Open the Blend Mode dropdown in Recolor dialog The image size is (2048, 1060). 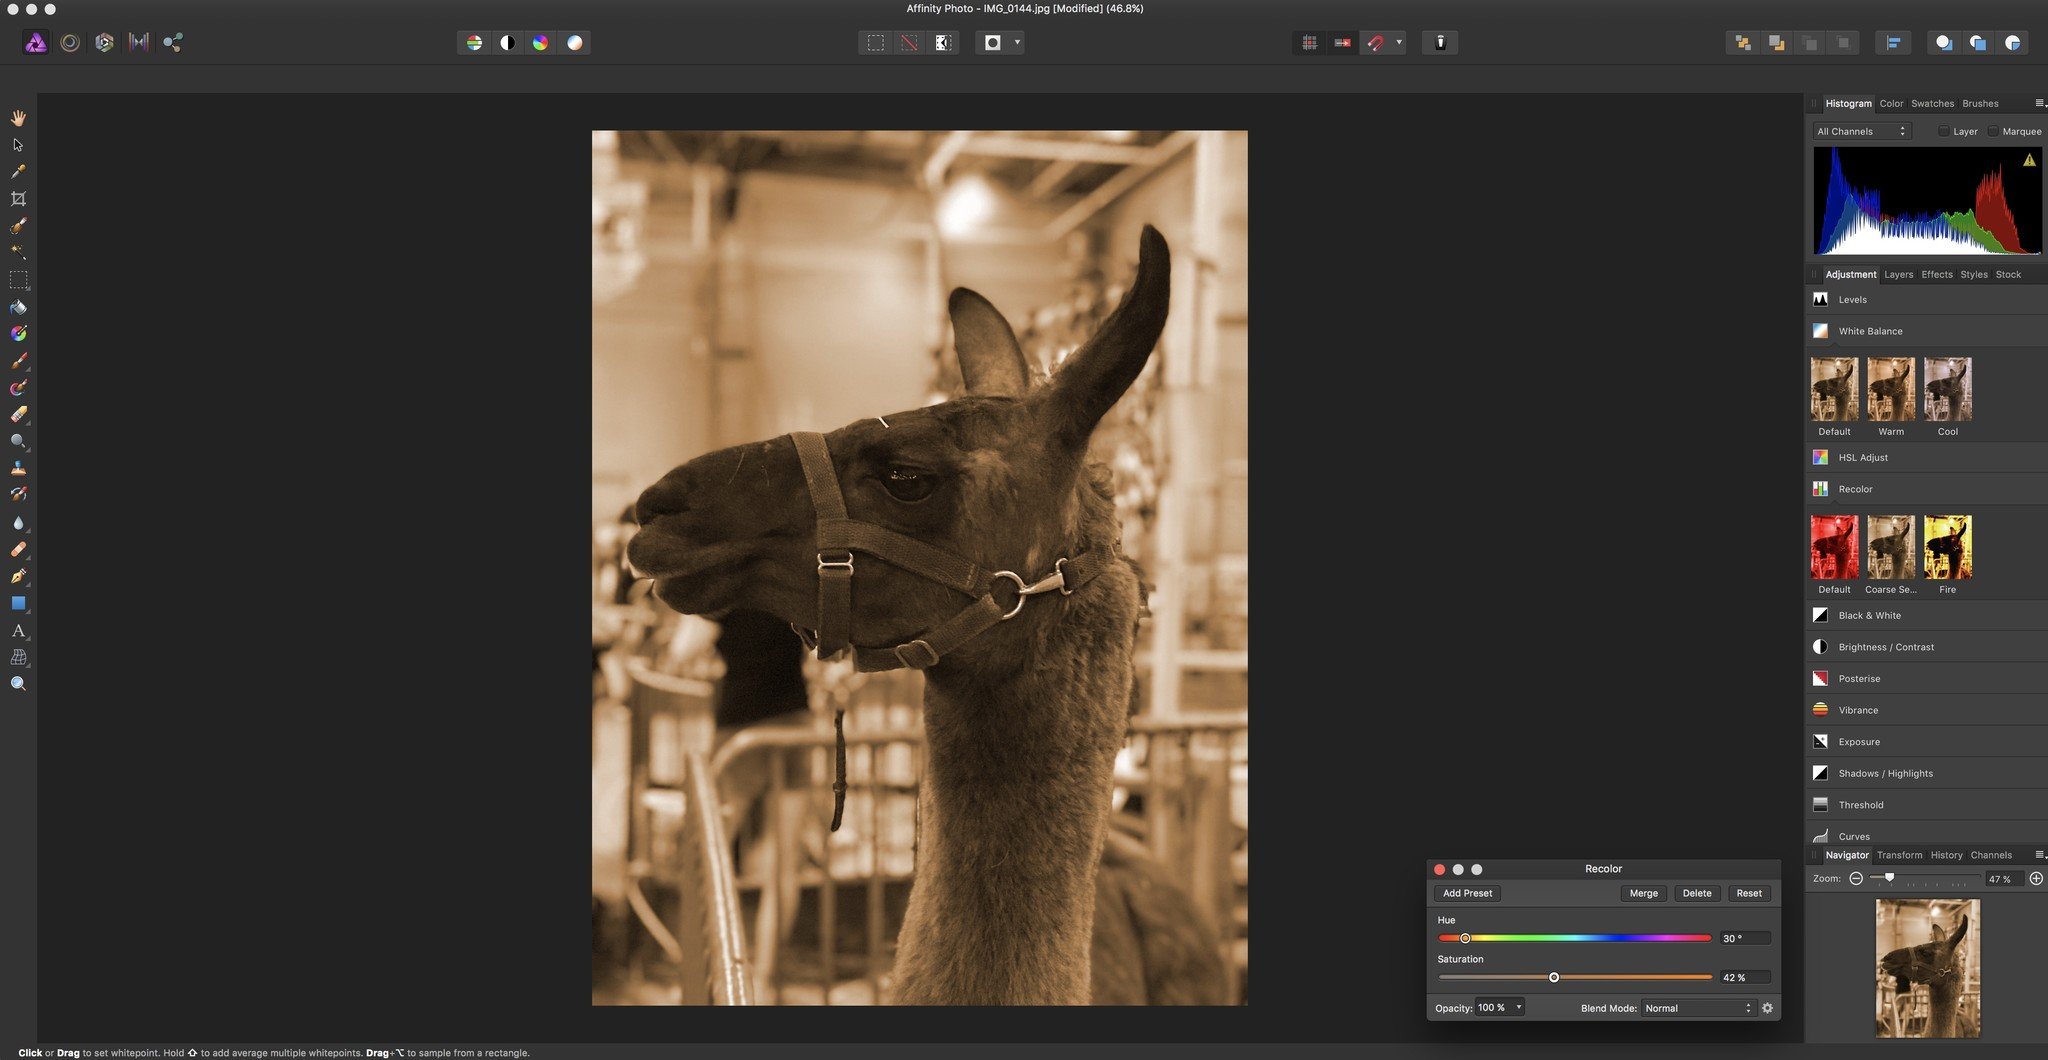(x=1698, y=1008)
